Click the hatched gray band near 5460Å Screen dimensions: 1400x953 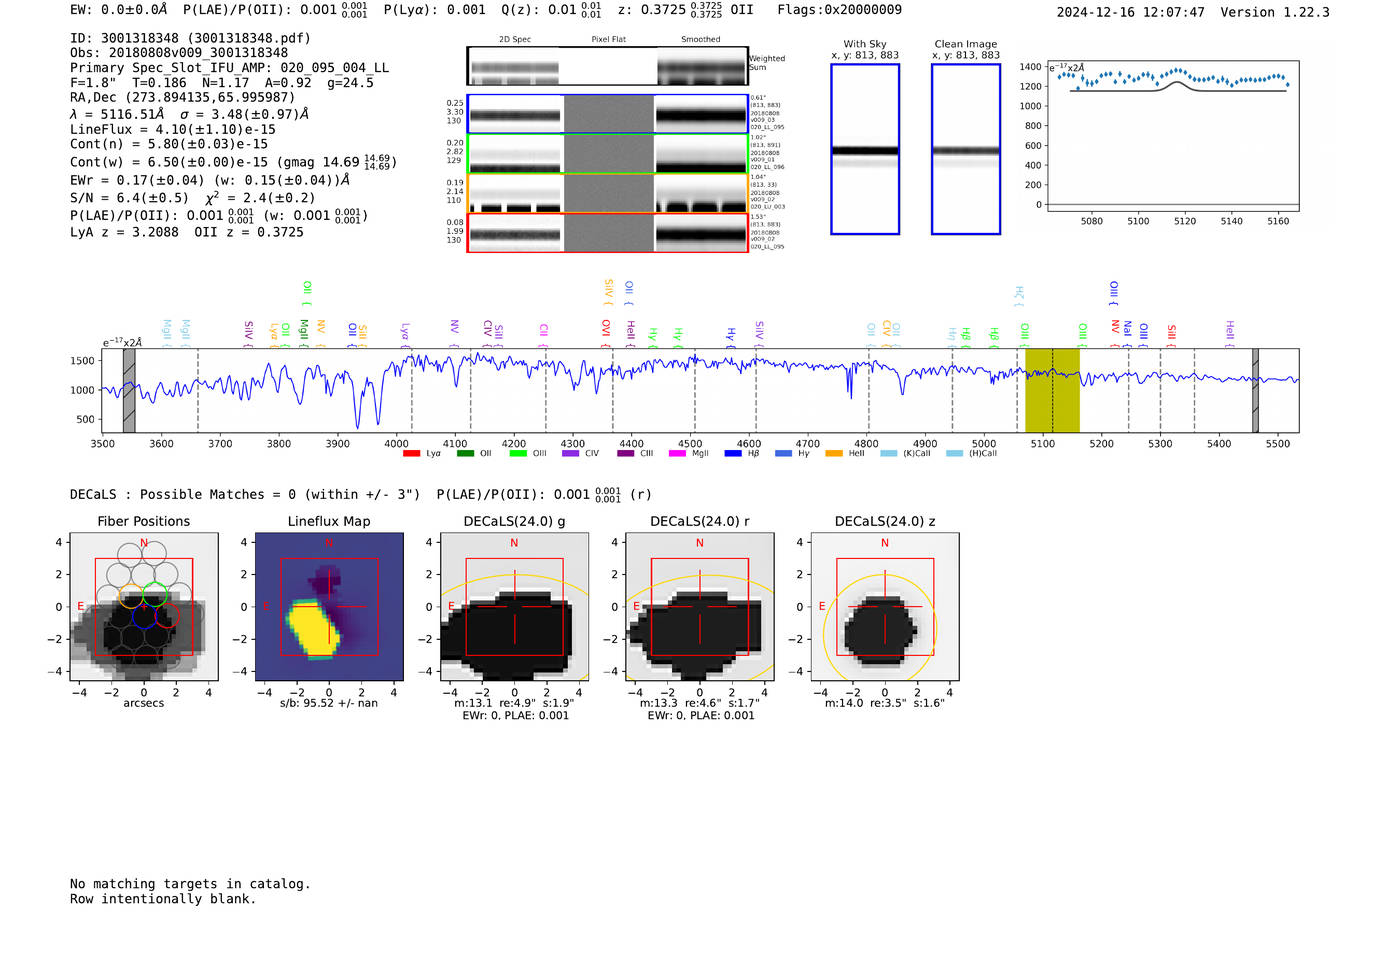[x=1255, y=391]
